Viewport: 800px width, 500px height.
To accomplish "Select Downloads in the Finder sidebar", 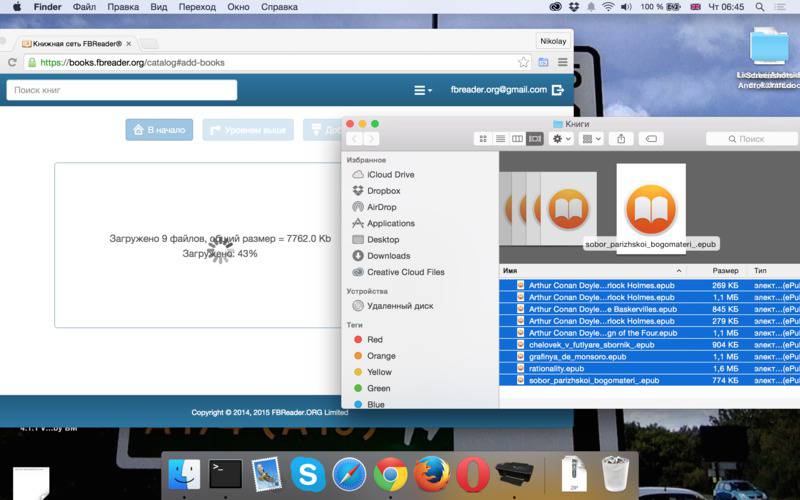I will click(x=388, y=256).
